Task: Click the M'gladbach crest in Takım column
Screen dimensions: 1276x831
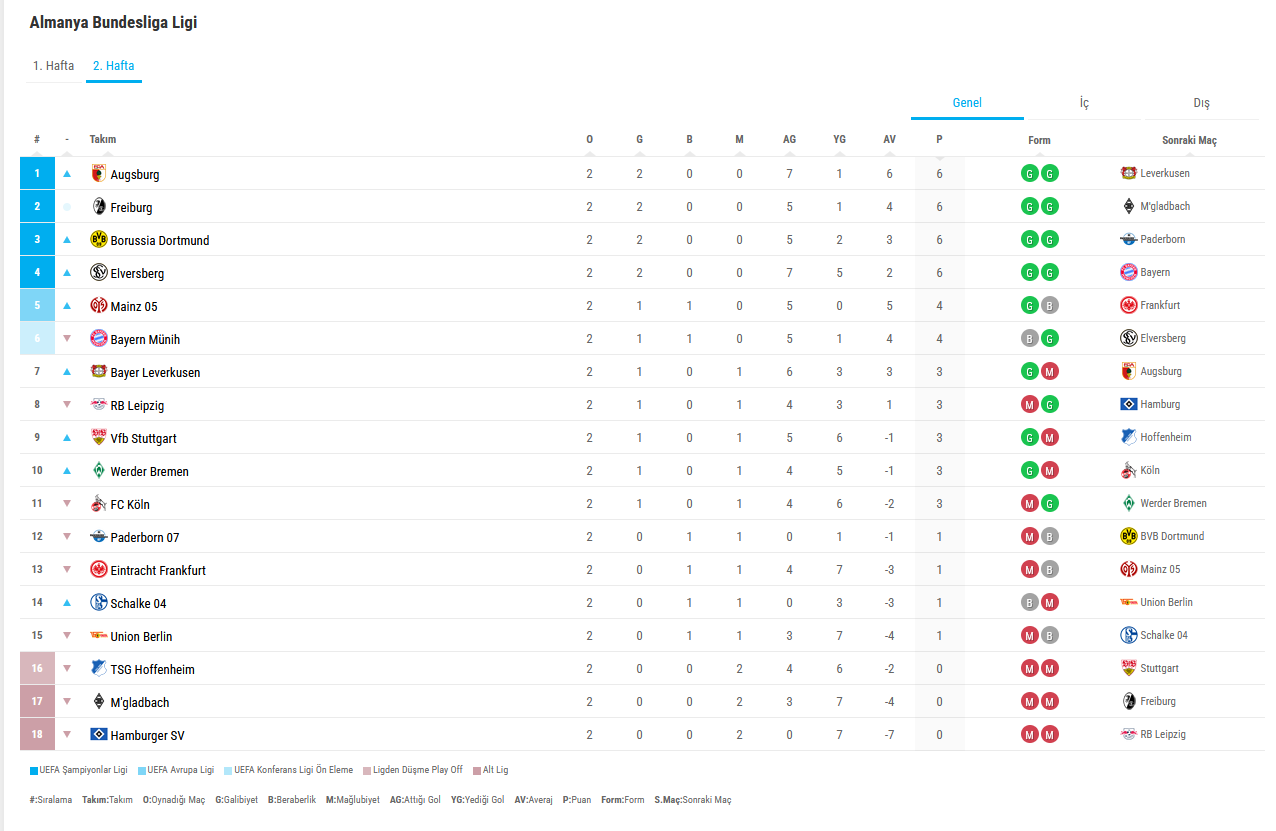Action: point(98,701)
